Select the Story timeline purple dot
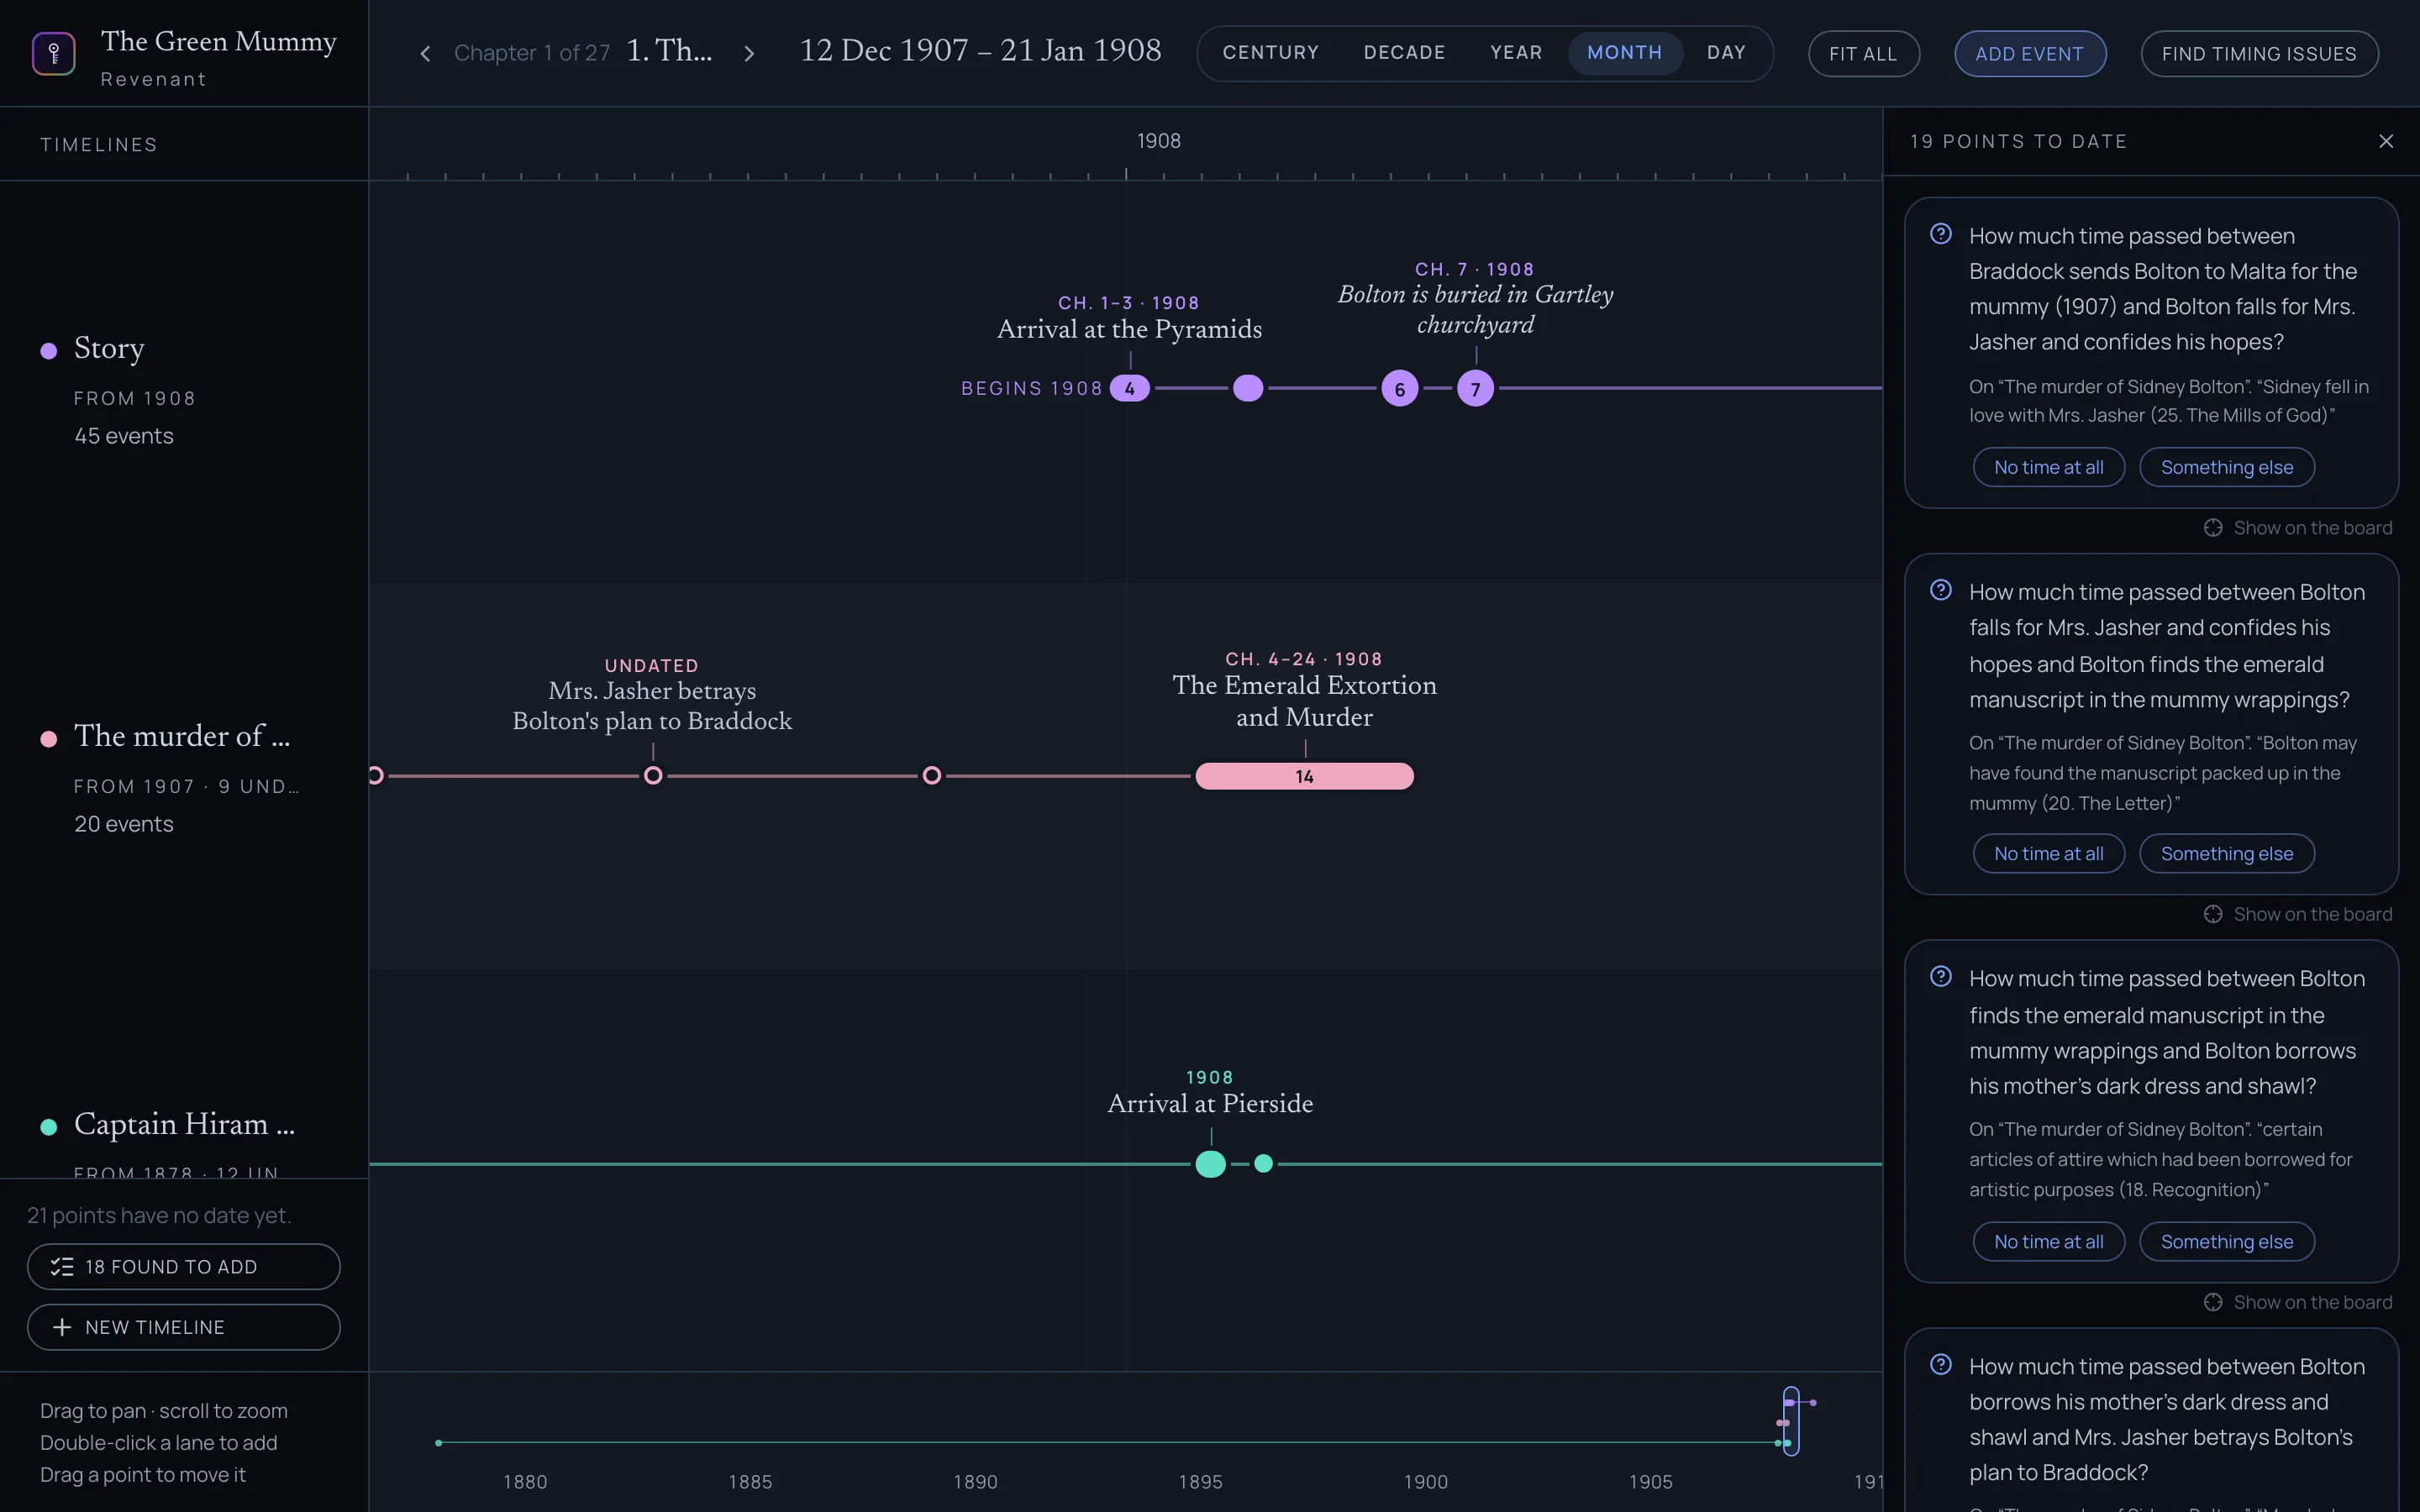This screenshot has height=1512, width=2420. (48, 350)
